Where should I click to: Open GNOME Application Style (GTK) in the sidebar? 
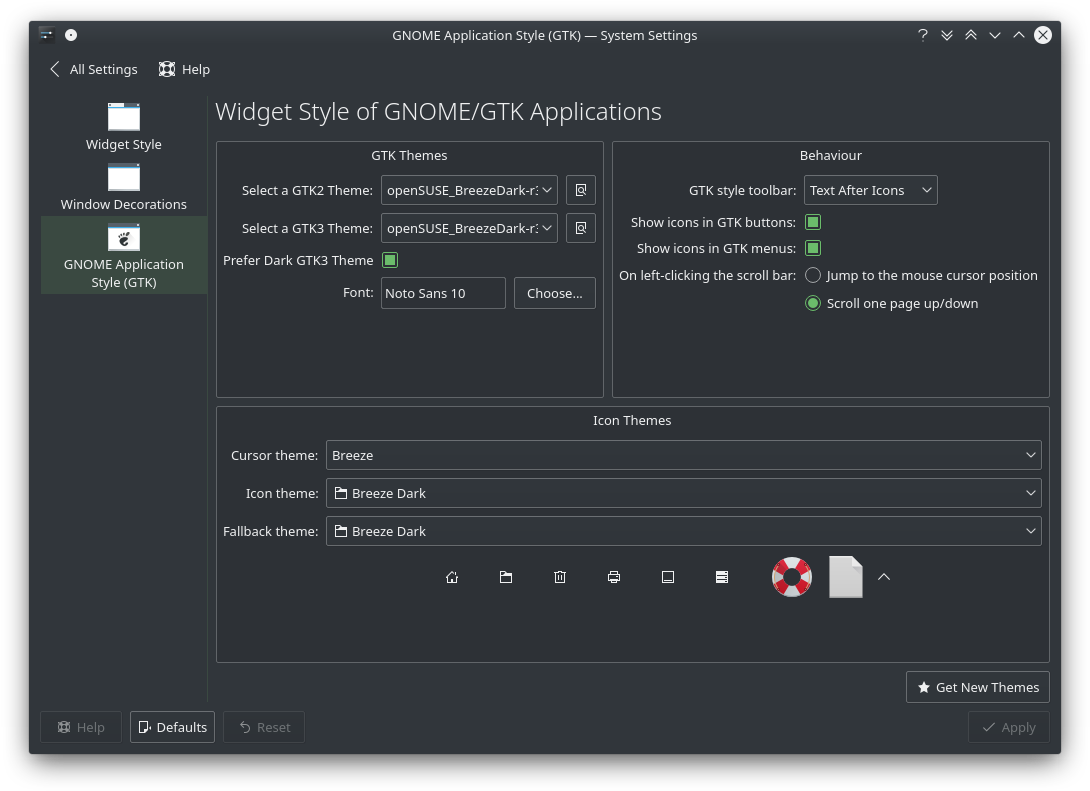click(x=123, y=255)
